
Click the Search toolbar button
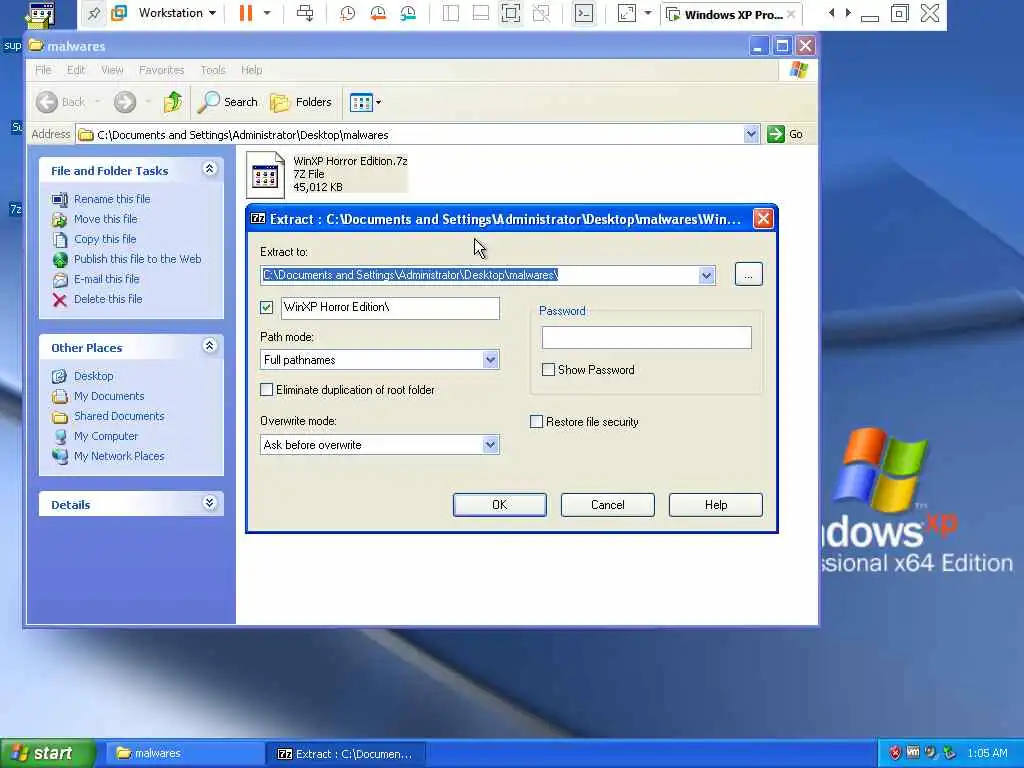228,102
